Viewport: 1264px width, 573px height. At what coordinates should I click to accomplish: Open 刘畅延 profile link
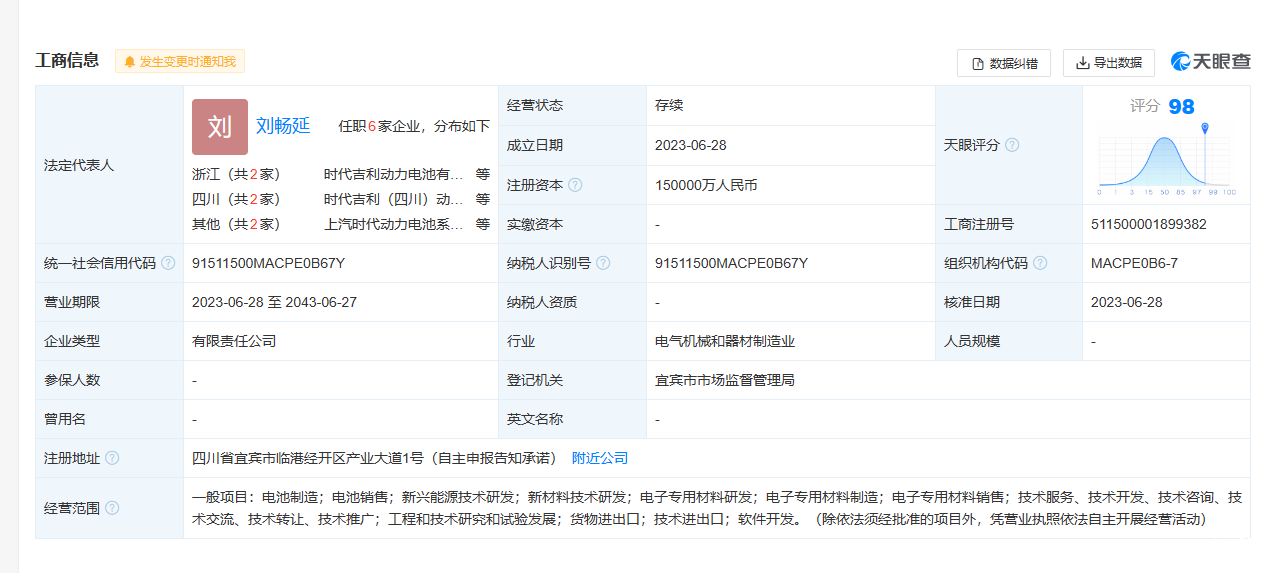pyautogui.click(x=283, y=126)
